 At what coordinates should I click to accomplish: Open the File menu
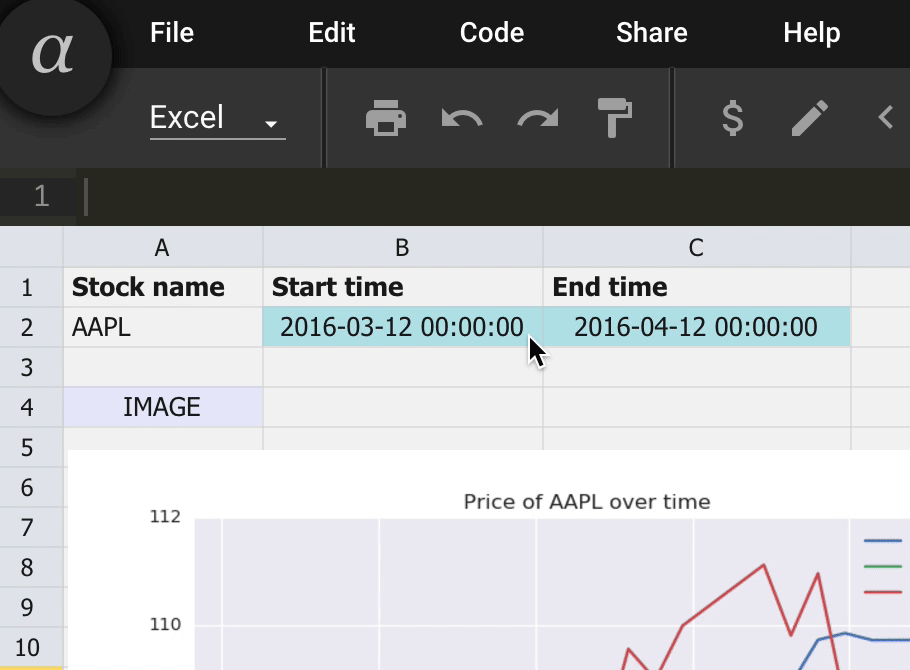point(172,33)
